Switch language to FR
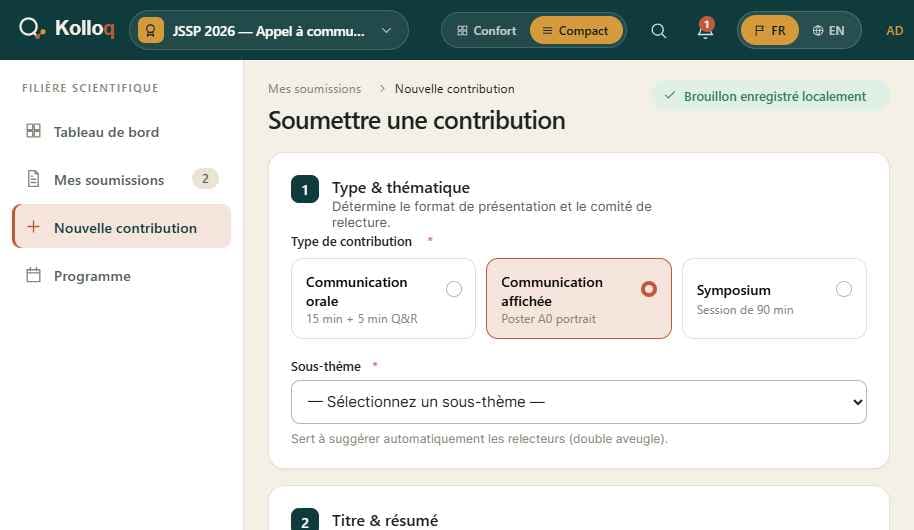This screenshot has width=914, height=530. click(769, 30)
